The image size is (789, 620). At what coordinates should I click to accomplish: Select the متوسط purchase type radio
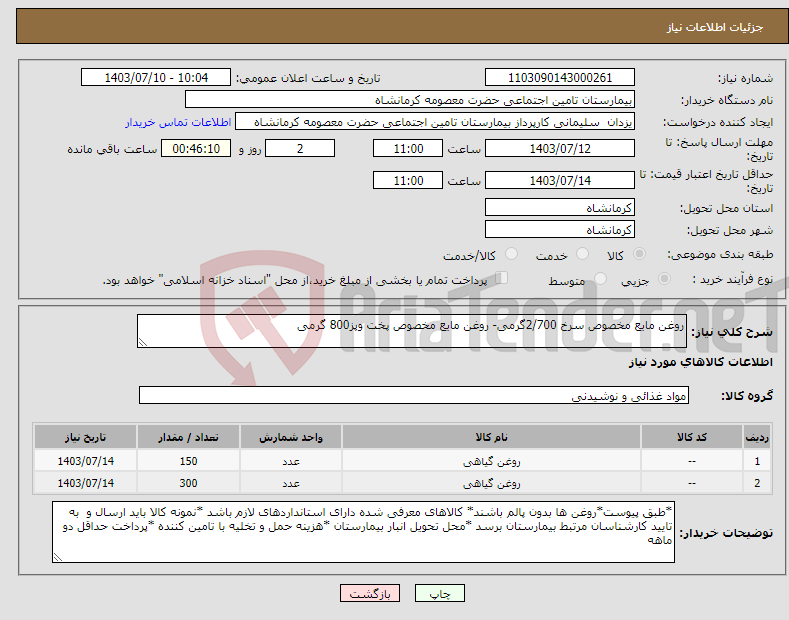(600, 279)
